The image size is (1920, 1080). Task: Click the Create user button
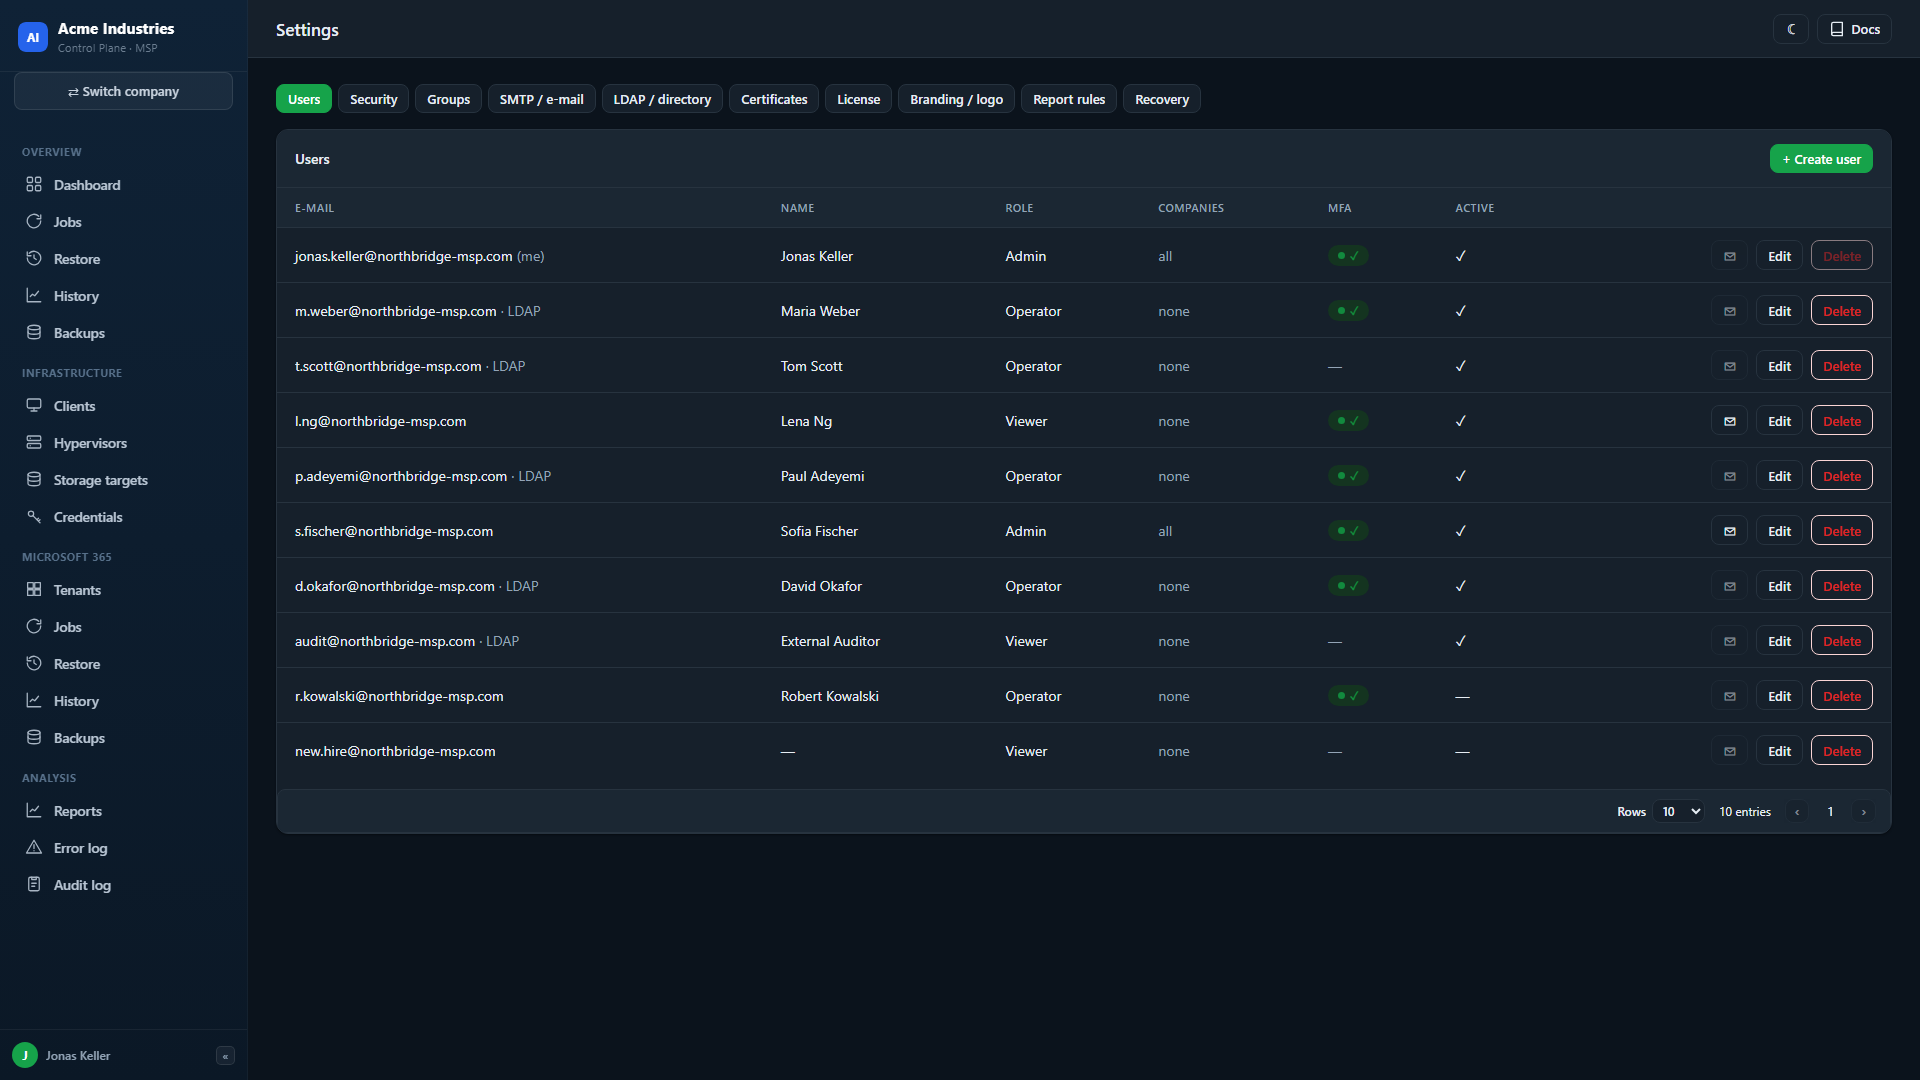click(x=1821, y=159)
